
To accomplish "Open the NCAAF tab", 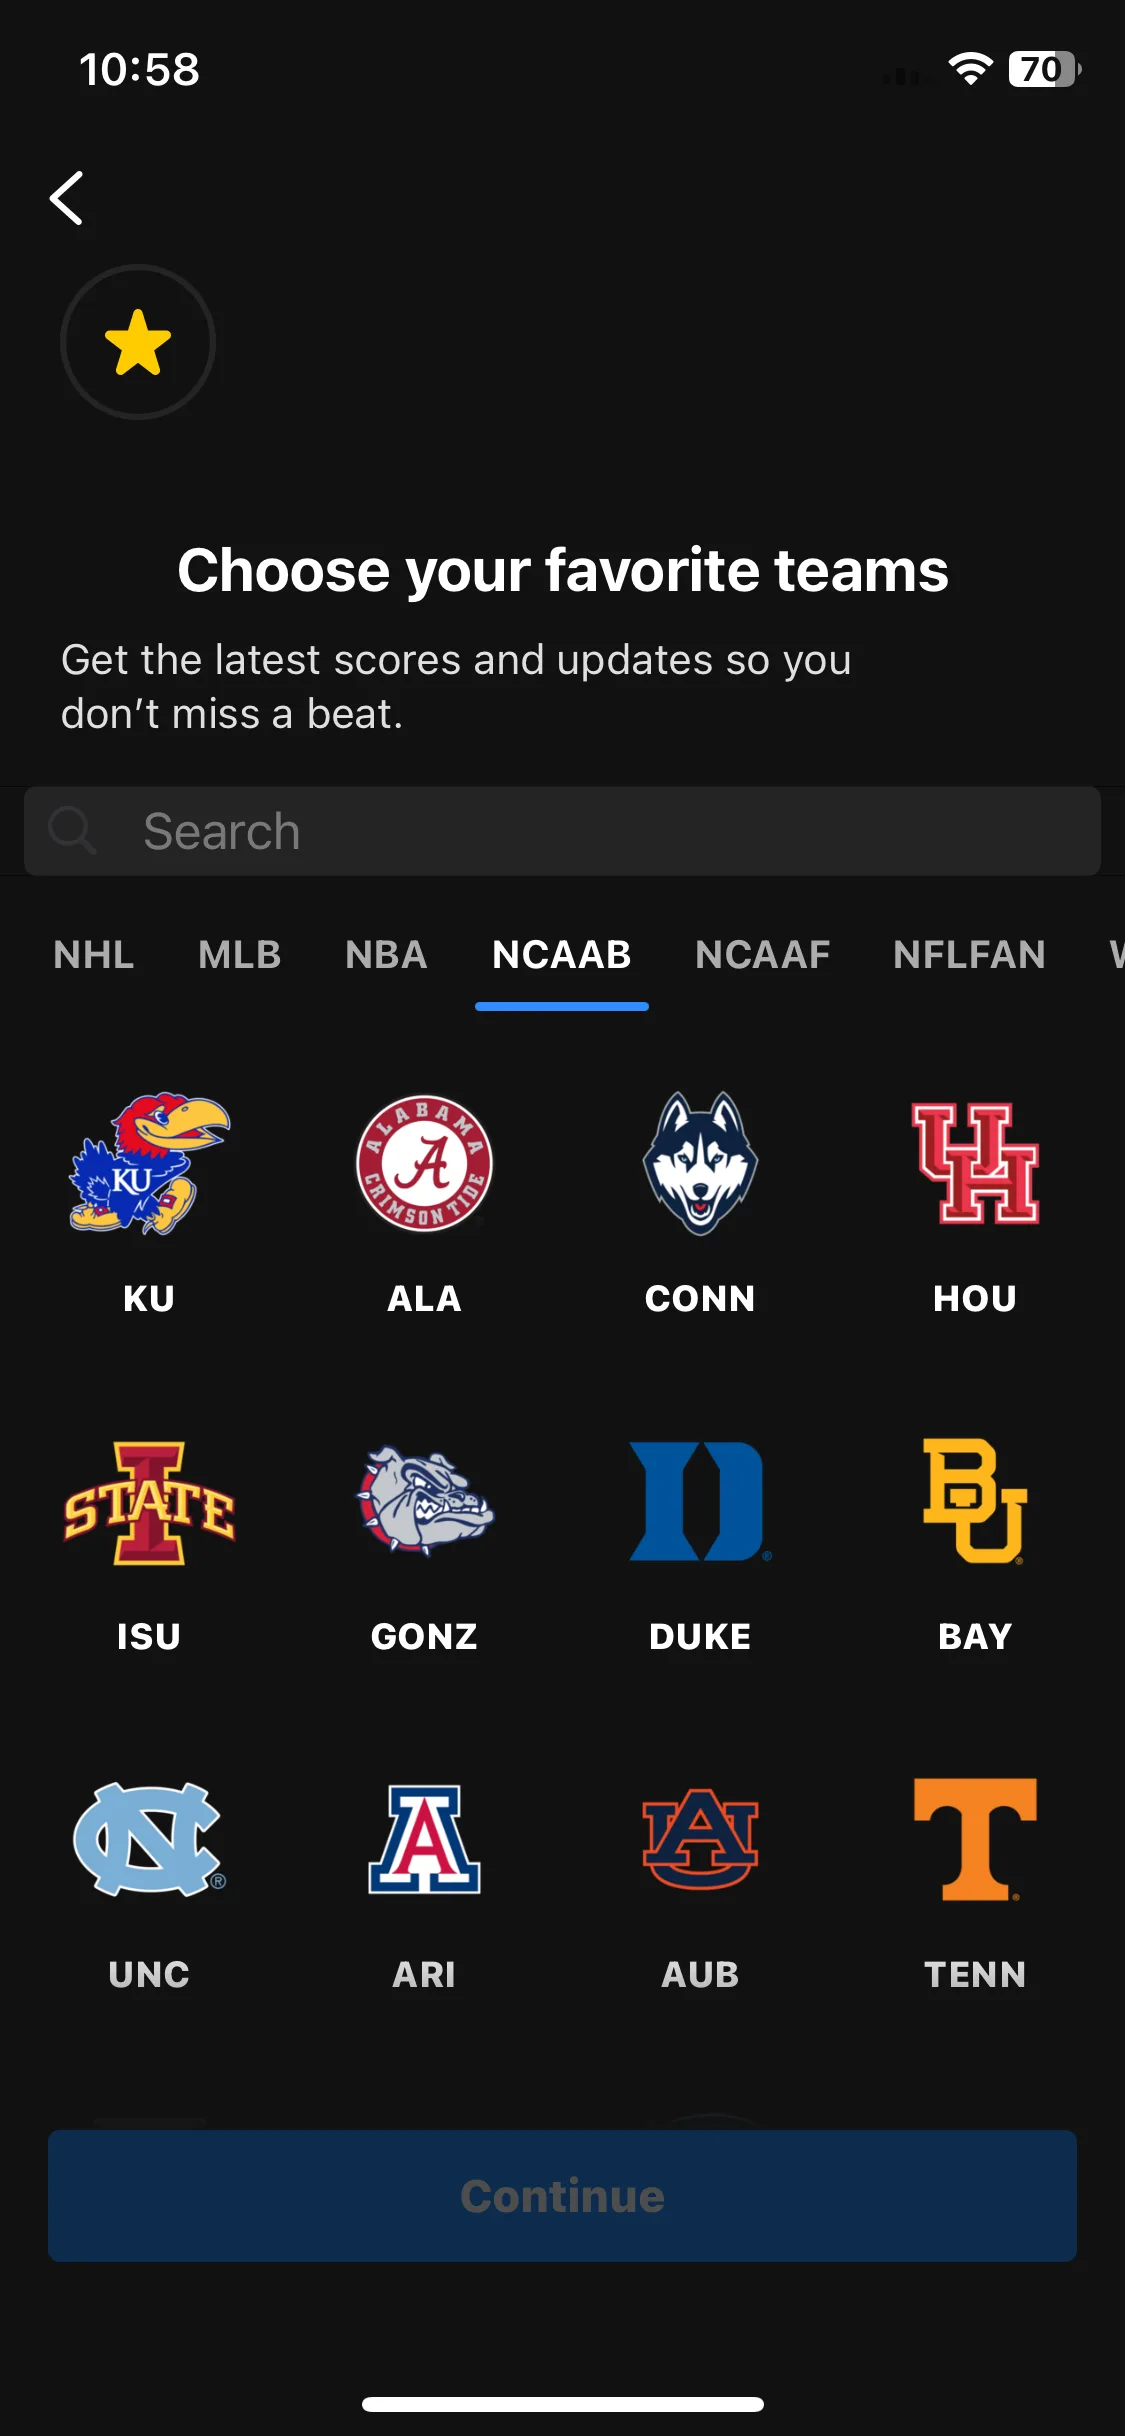I will [763, 954].
